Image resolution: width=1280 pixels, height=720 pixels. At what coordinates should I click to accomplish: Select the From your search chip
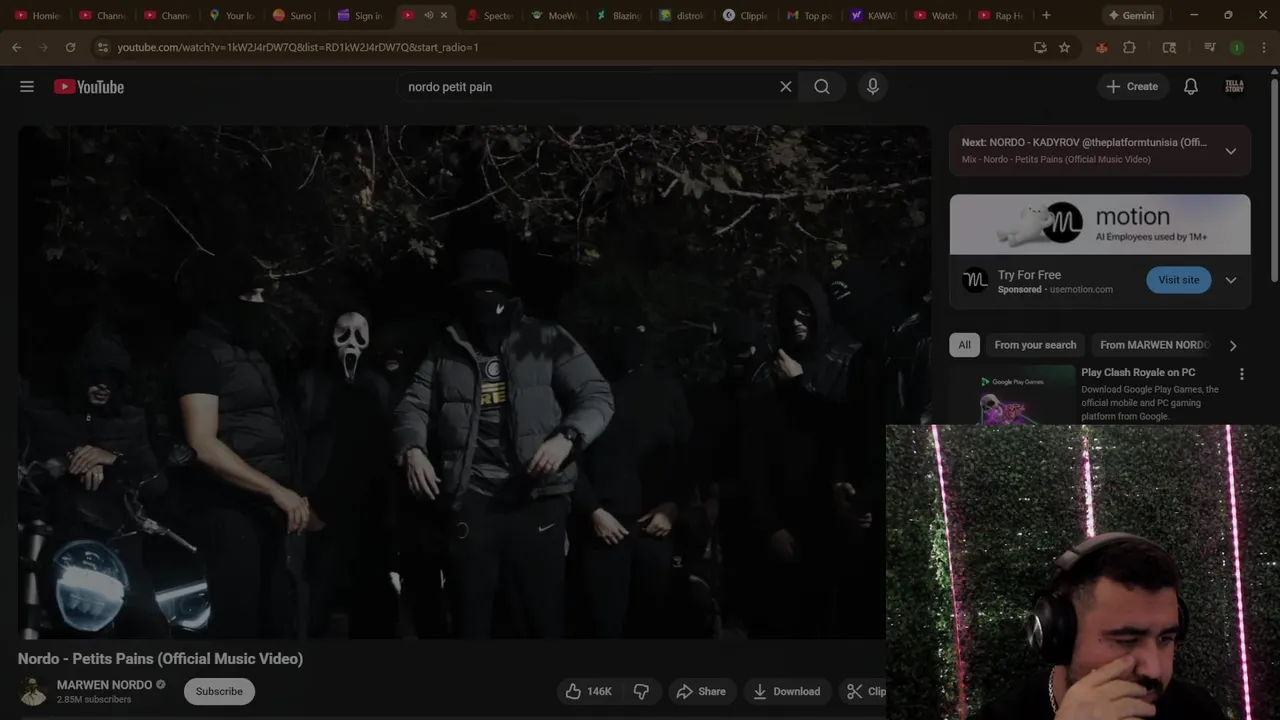1035,345
